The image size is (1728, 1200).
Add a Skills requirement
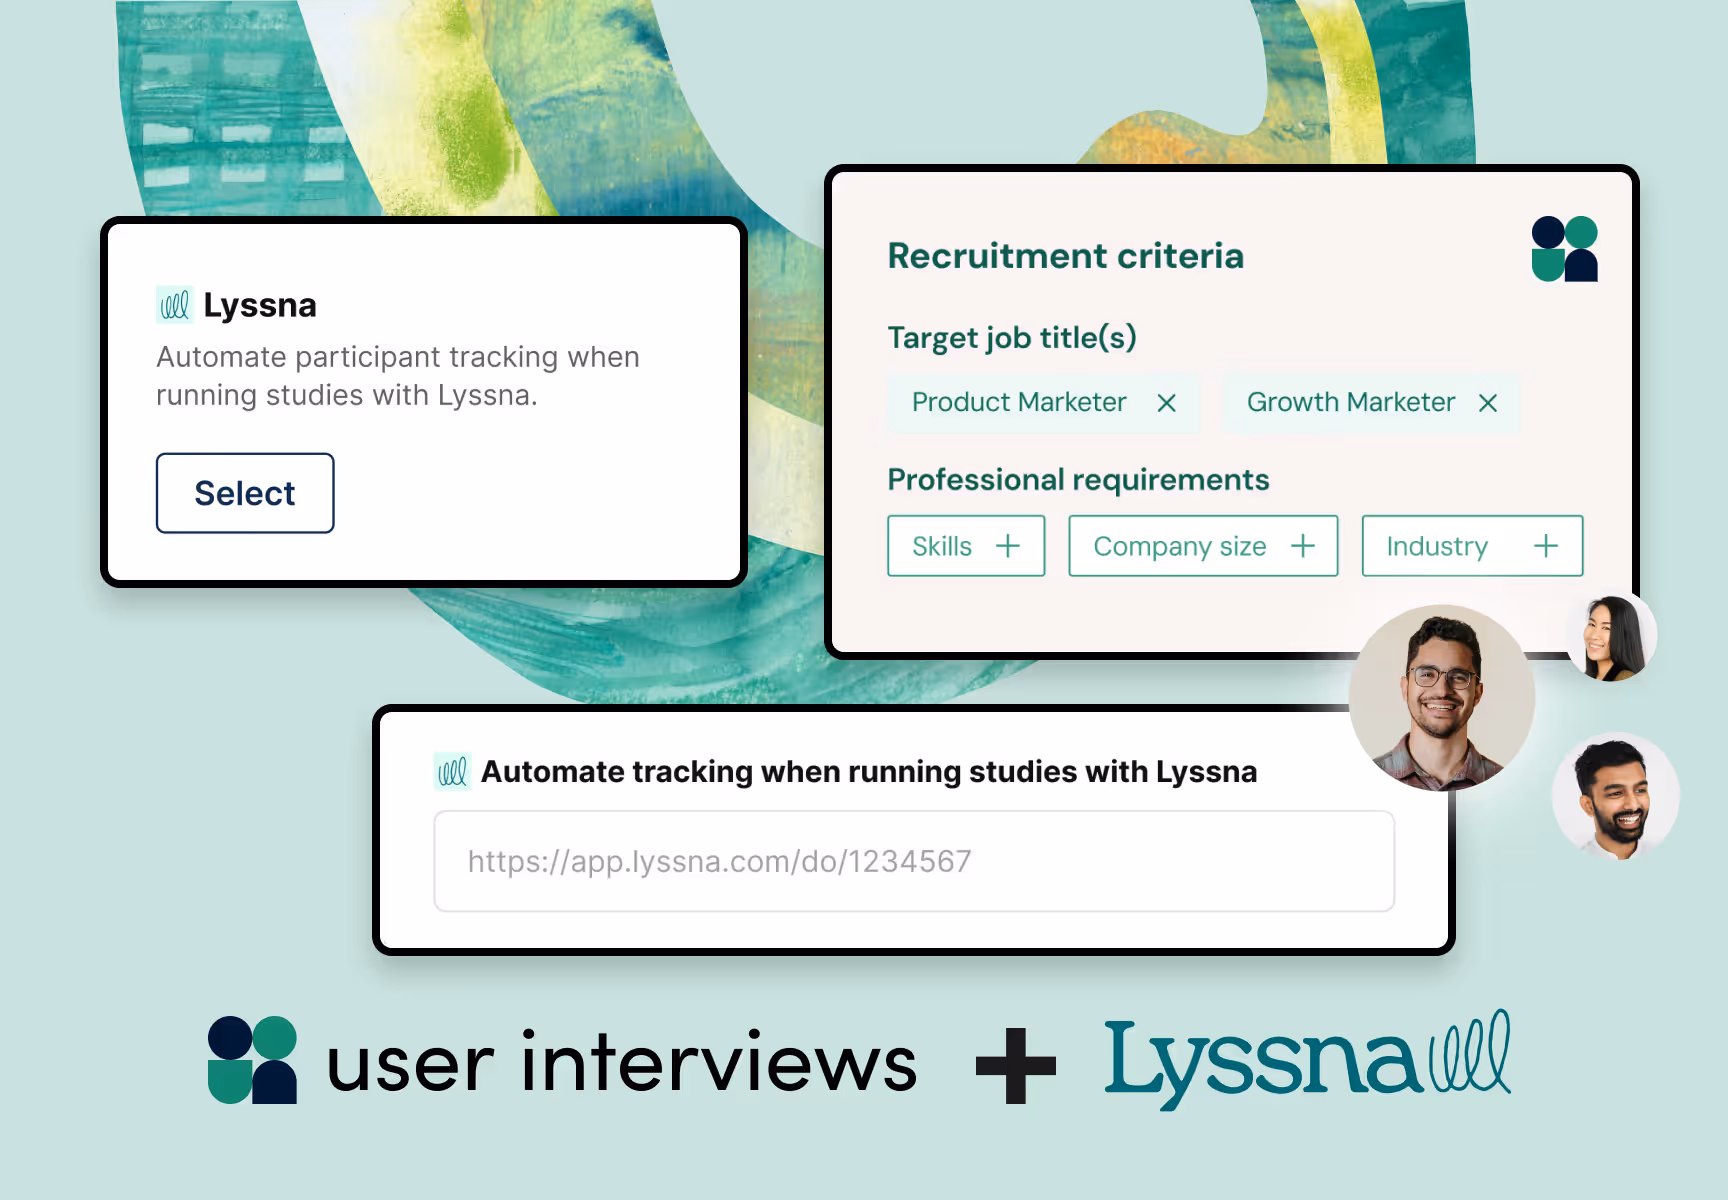coord(966,546)
